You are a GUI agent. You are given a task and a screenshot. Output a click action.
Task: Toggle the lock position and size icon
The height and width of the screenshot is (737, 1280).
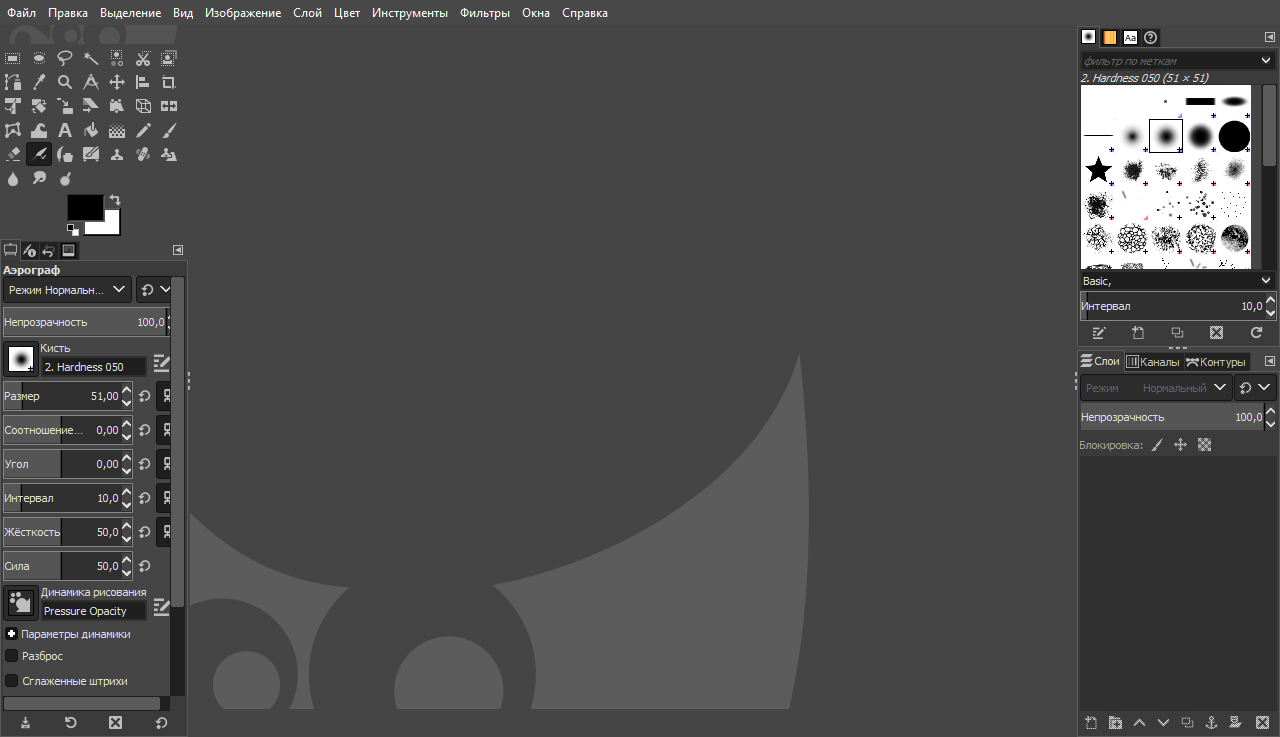(1180, 445)
